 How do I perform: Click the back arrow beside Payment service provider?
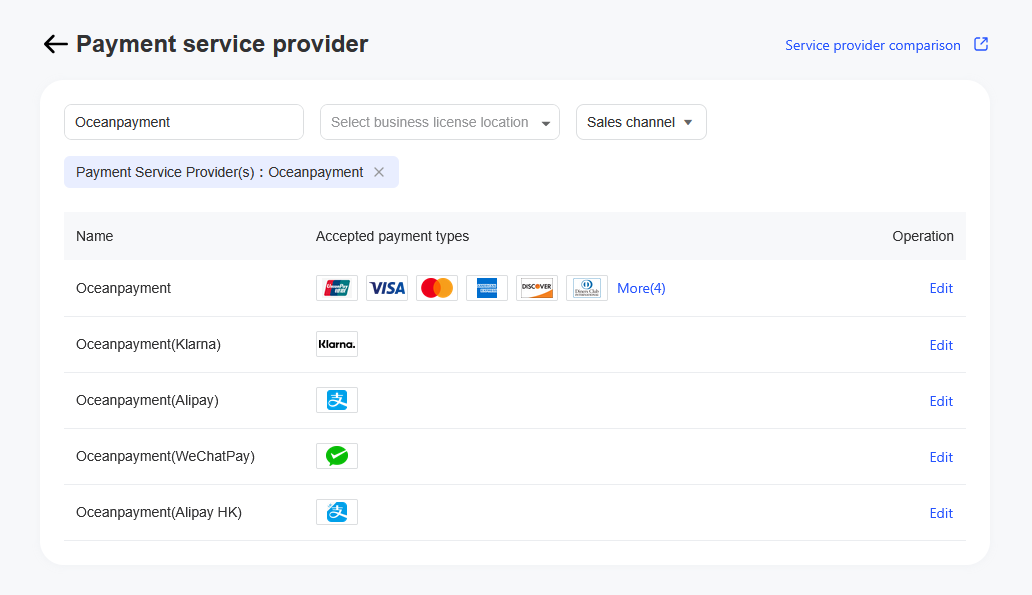tap(56, 44)
